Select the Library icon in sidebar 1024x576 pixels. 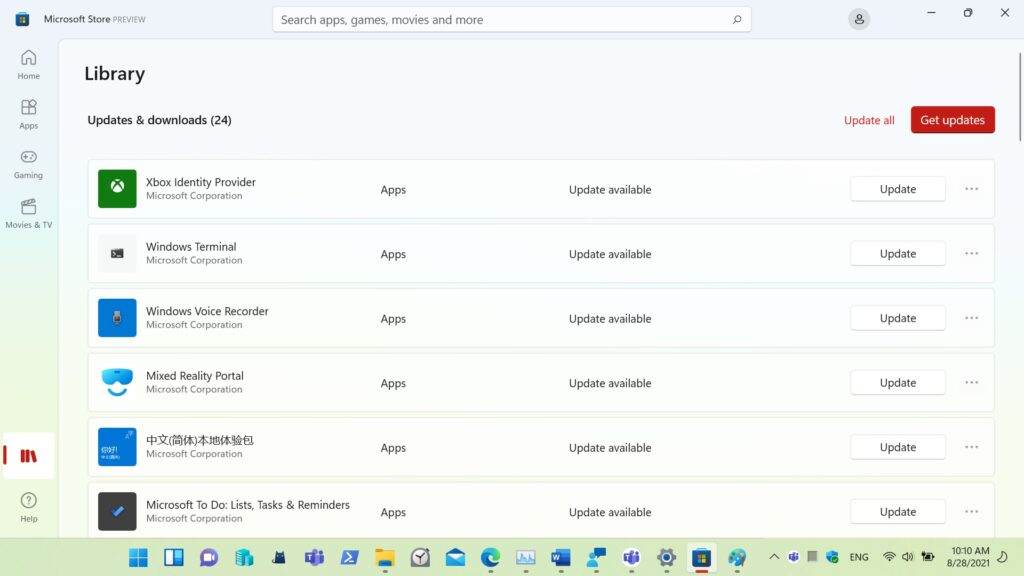click(x=29, y=456)
